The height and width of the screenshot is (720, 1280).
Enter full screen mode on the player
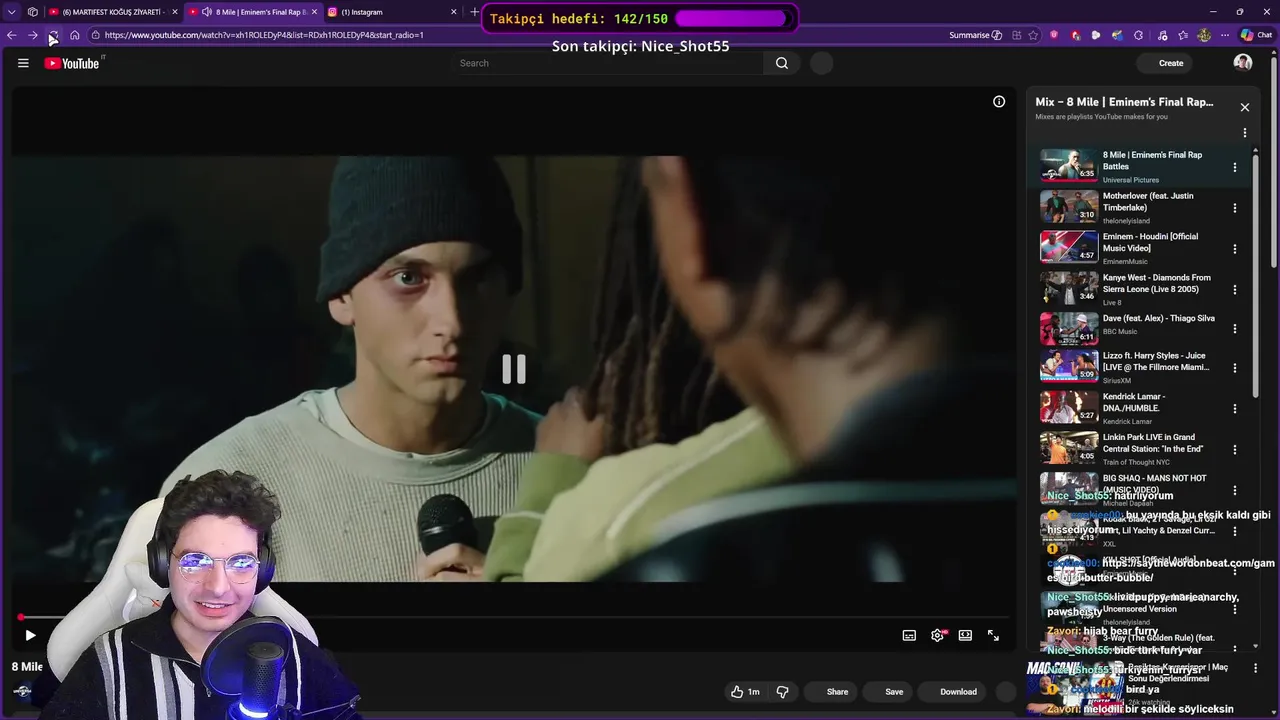(993, 635)
